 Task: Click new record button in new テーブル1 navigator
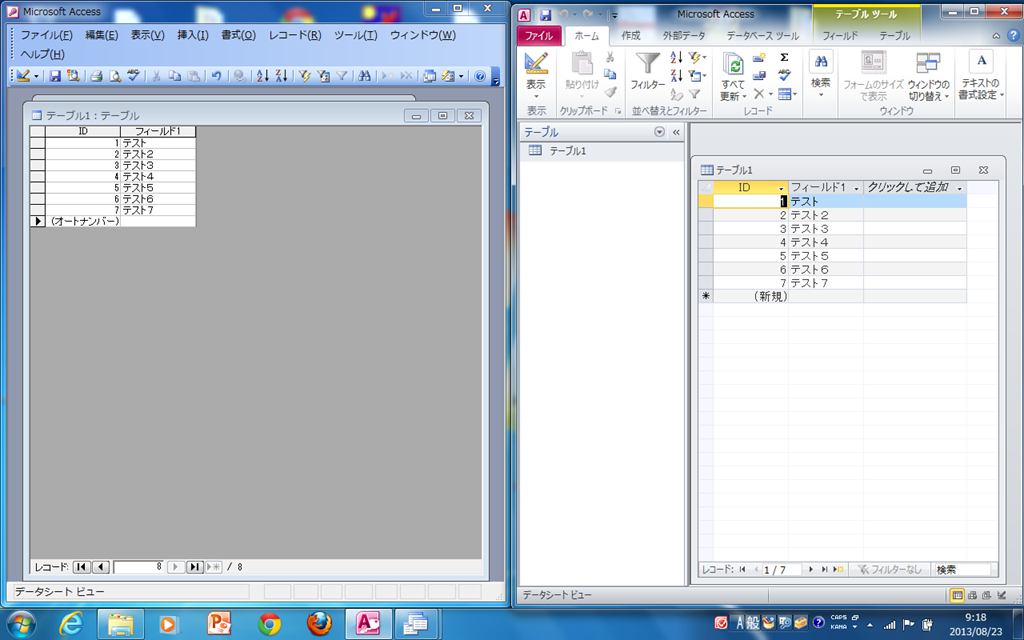pyautogui.click(x=838, y=569)
